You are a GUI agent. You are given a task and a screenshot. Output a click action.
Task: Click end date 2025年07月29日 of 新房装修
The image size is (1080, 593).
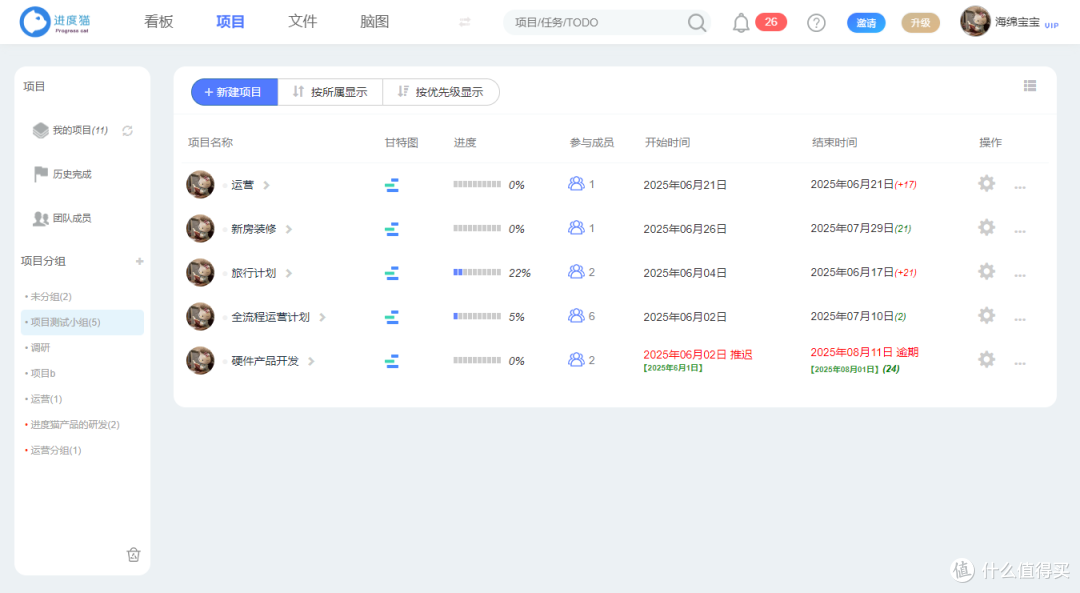click(x=852, y=228)
